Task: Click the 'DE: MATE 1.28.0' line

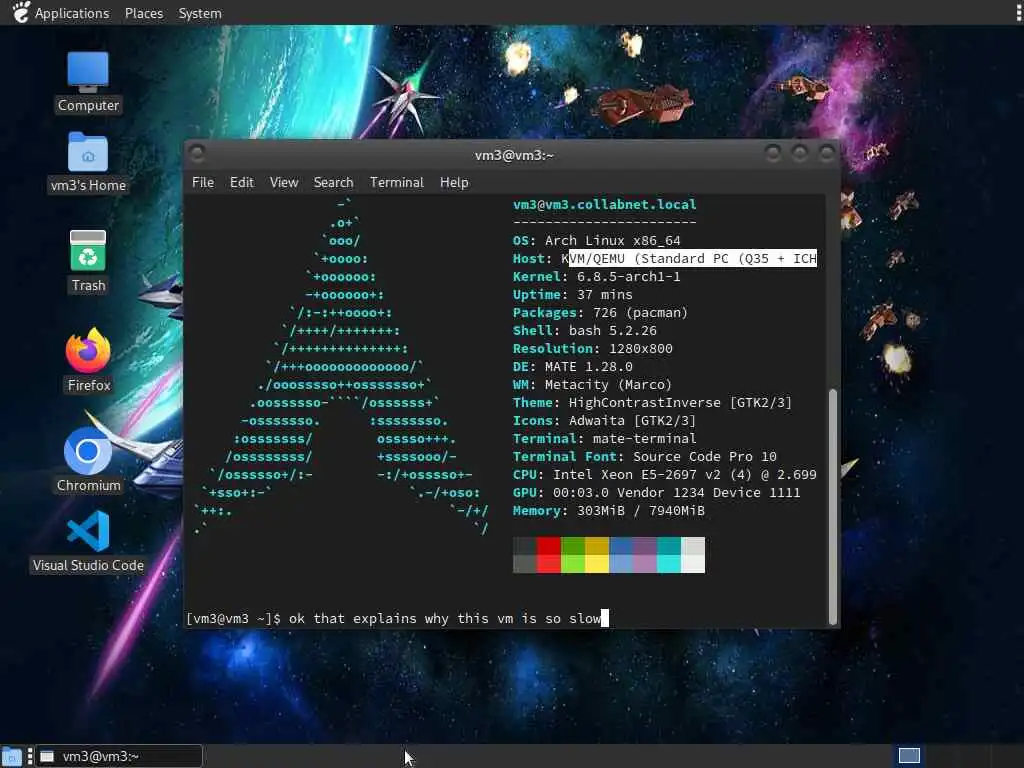Action: pyautogui.click(x=573, y=366)
